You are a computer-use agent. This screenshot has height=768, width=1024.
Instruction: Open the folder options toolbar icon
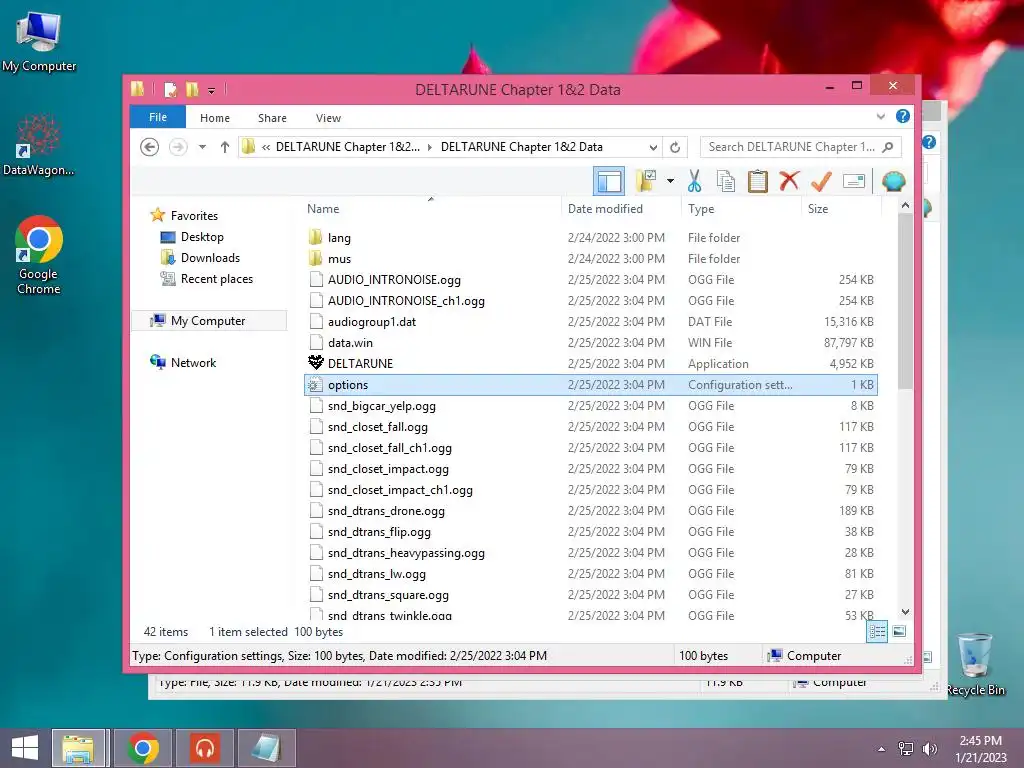(646, 182)
